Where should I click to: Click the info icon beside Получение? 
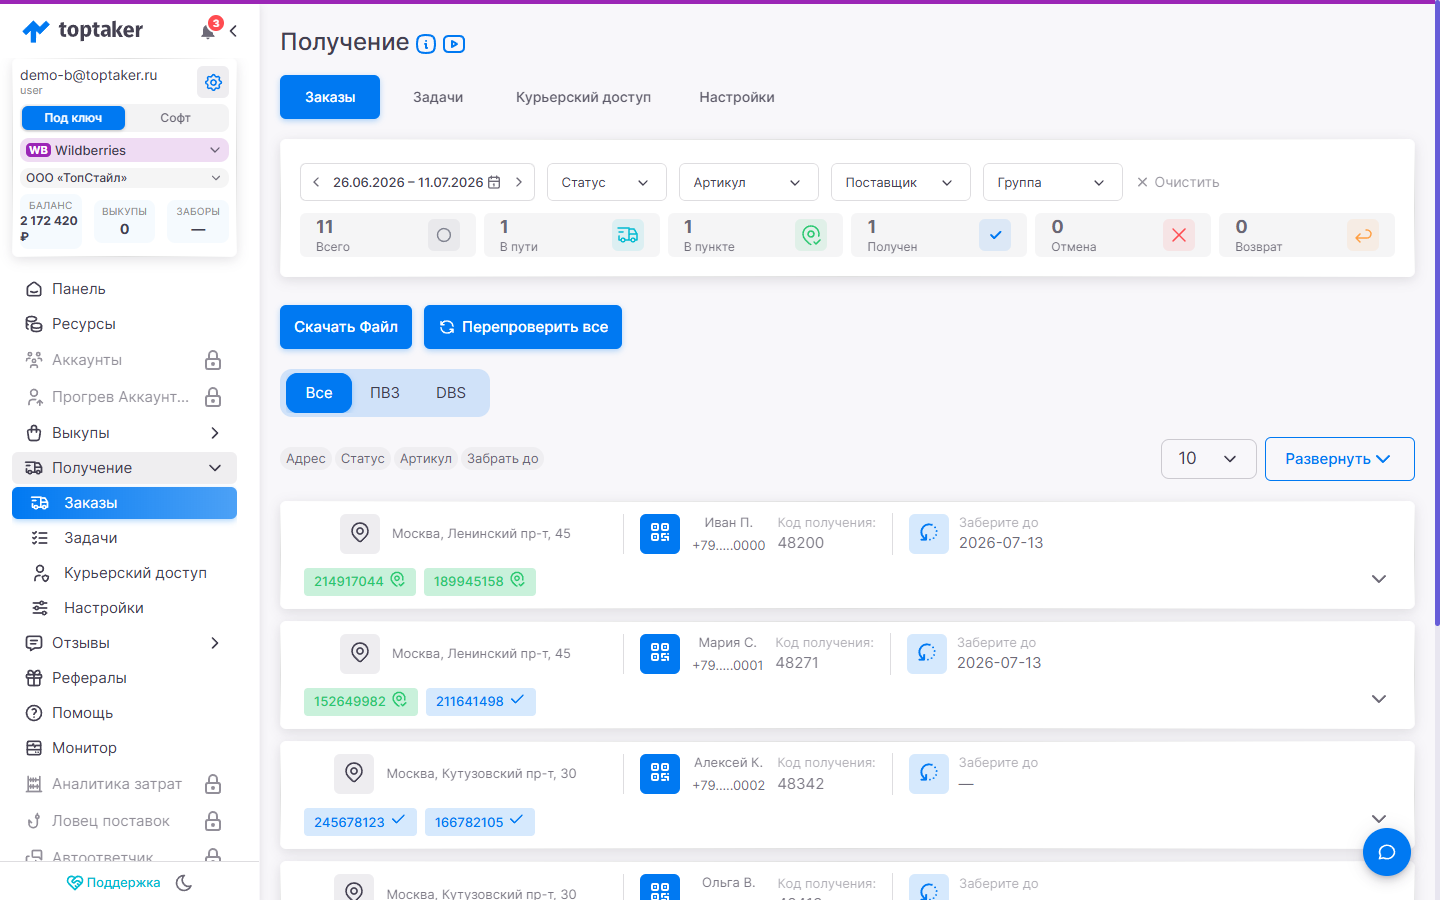(426, 44)
